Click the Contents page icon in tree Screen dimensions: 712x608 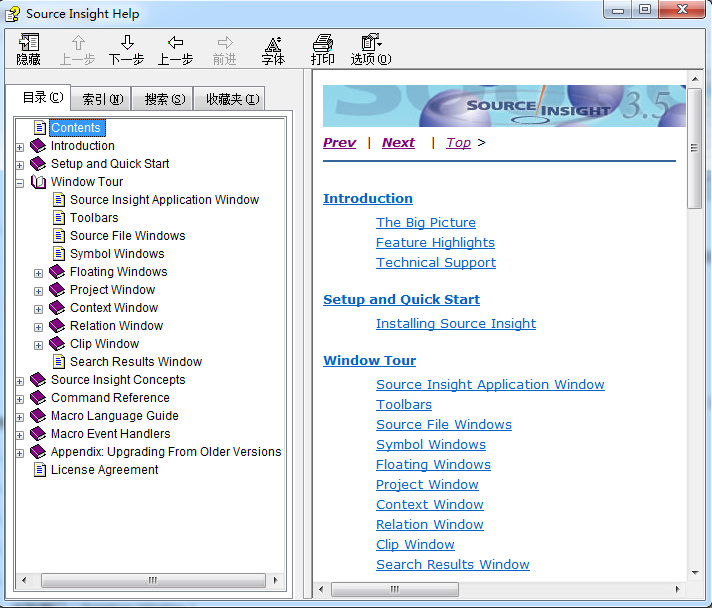click(x=40, y=128)
